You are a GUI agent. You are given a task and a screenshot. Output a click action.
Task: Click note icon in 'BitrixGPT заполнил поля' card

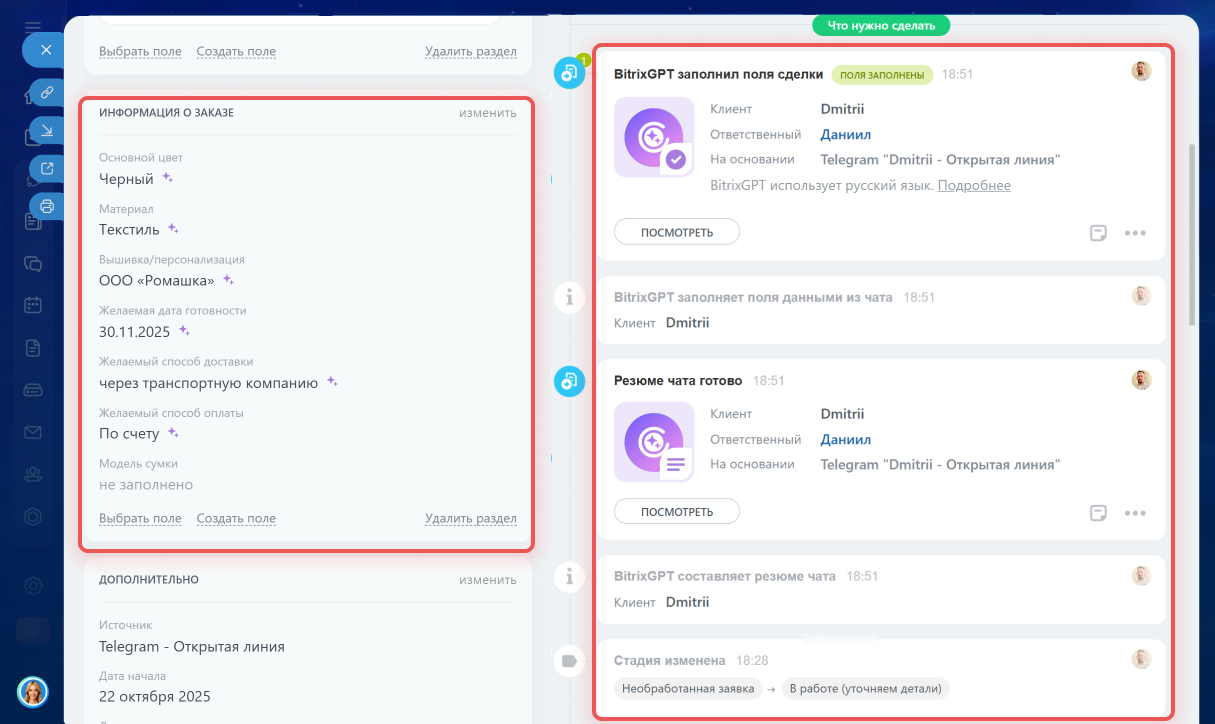click(x=1098, y=233)
